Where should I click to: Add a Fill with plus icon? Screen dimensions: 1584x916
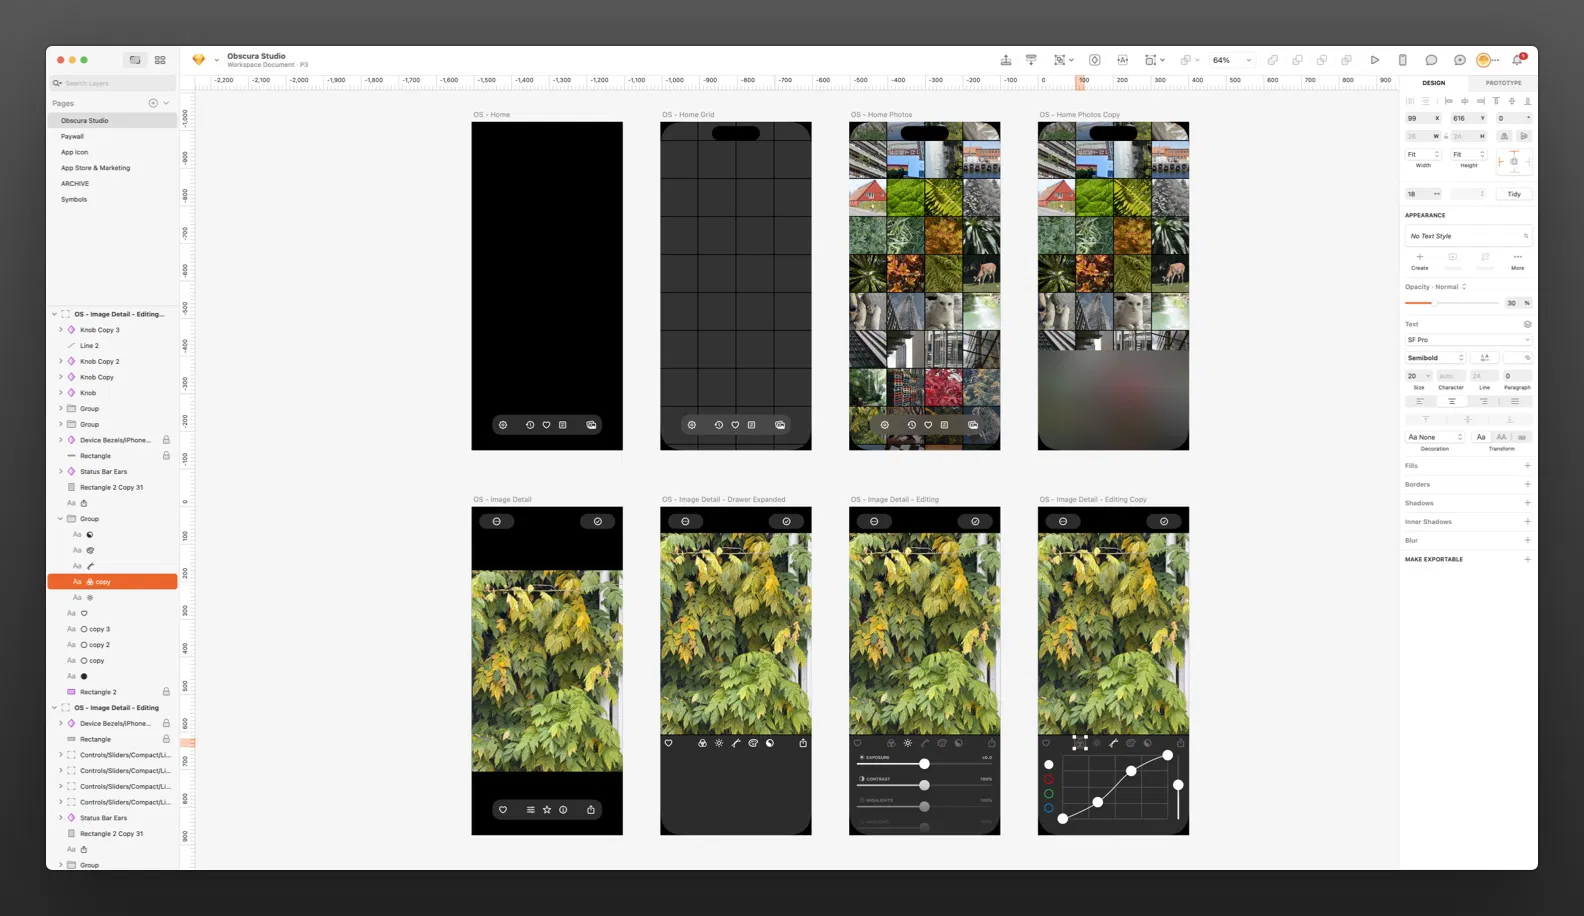1527,466
